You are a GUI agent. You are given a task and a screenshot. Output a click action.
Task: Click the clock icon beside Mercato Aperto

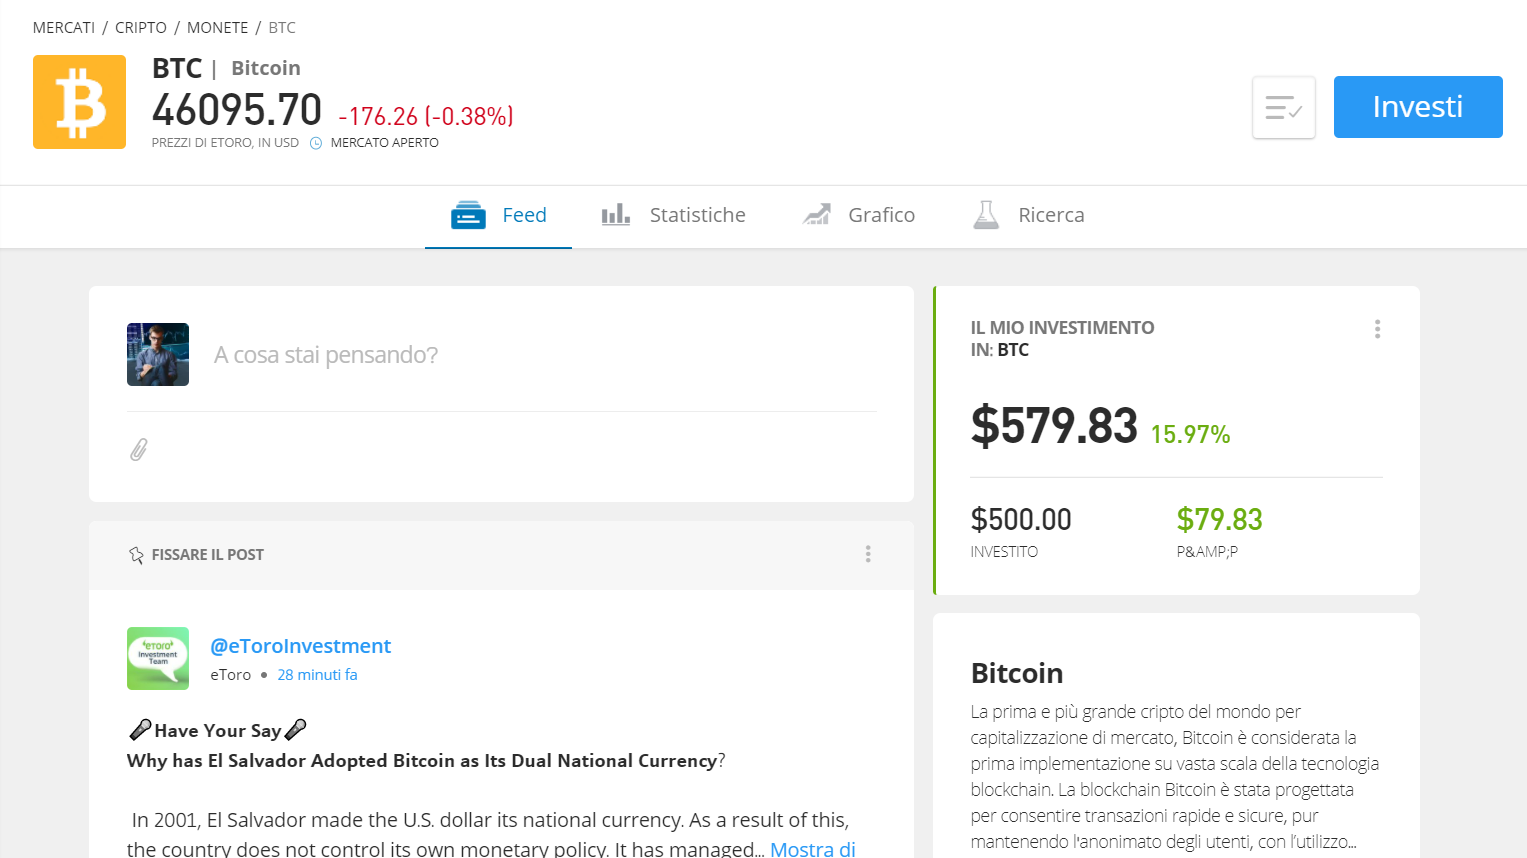point(316,143)
